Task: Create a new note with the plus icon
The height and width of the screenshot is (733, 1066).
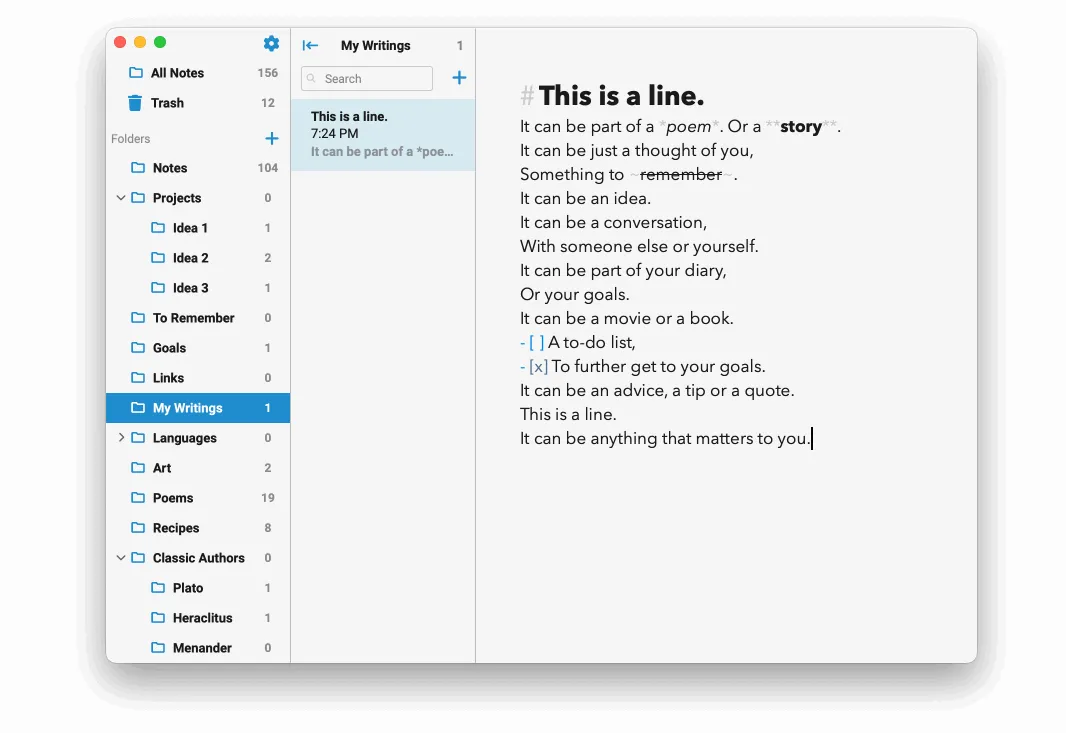Action: pyautogui.click(x=459, y=78)
